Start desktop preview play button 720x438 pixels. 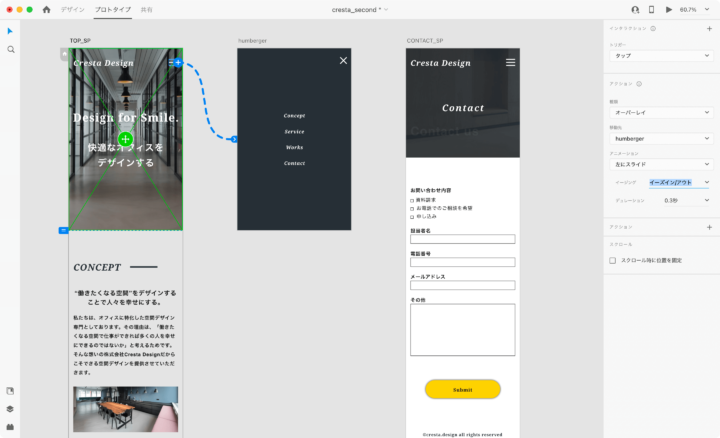tap(669, 10)
